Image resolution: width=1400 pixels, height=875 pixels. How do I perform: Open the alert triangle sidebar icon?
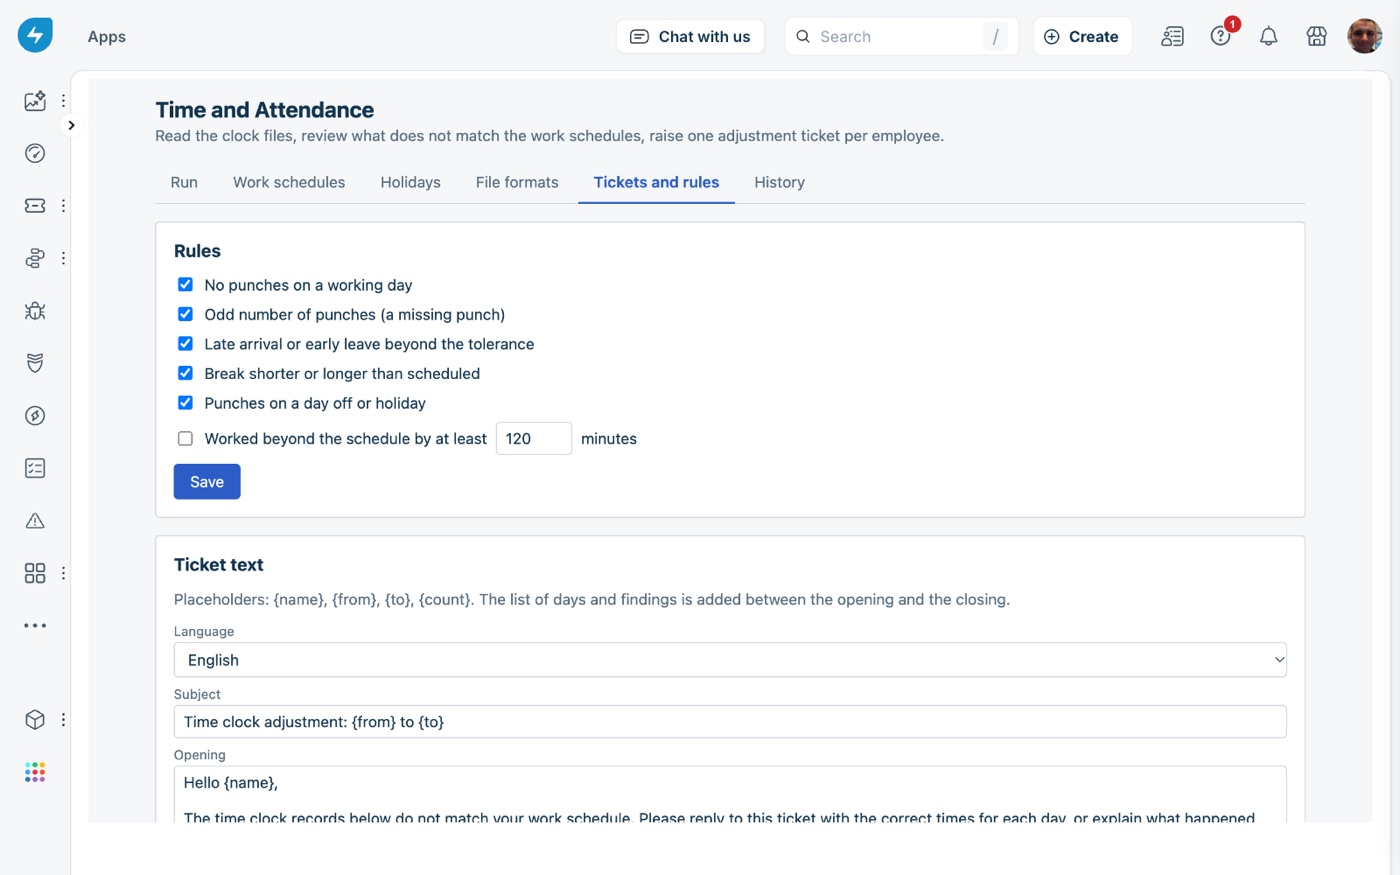(x=35, y=521)
